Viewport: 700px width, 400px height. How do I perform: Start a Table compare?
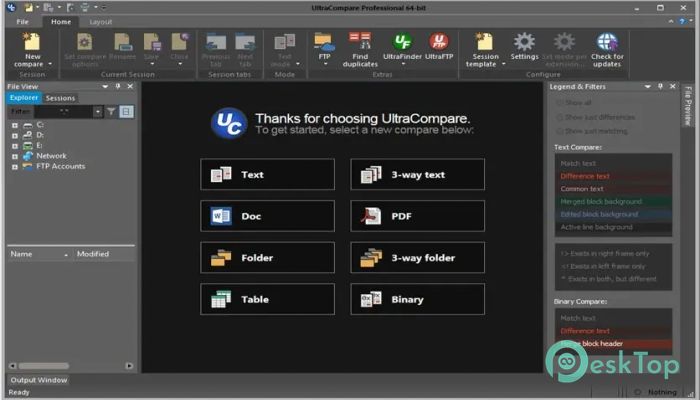(x=267, y=299)
